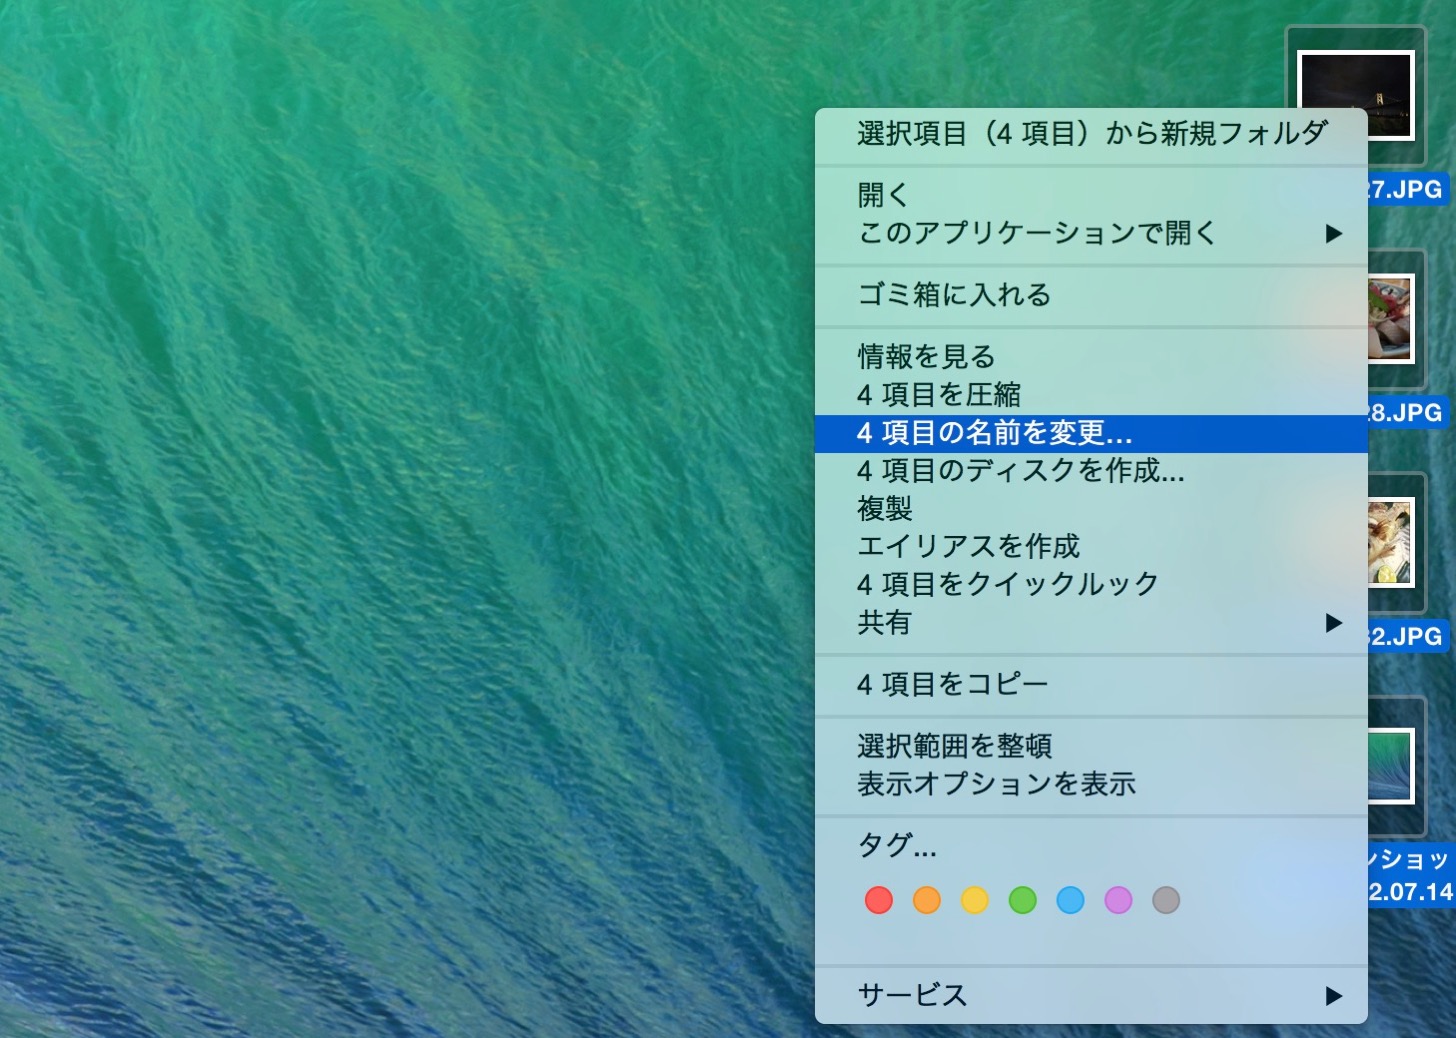Screen dimensions: 1456x1038
Task: Click the screenshot label ending 2.07.14
Action: (x=1411, y=891)
